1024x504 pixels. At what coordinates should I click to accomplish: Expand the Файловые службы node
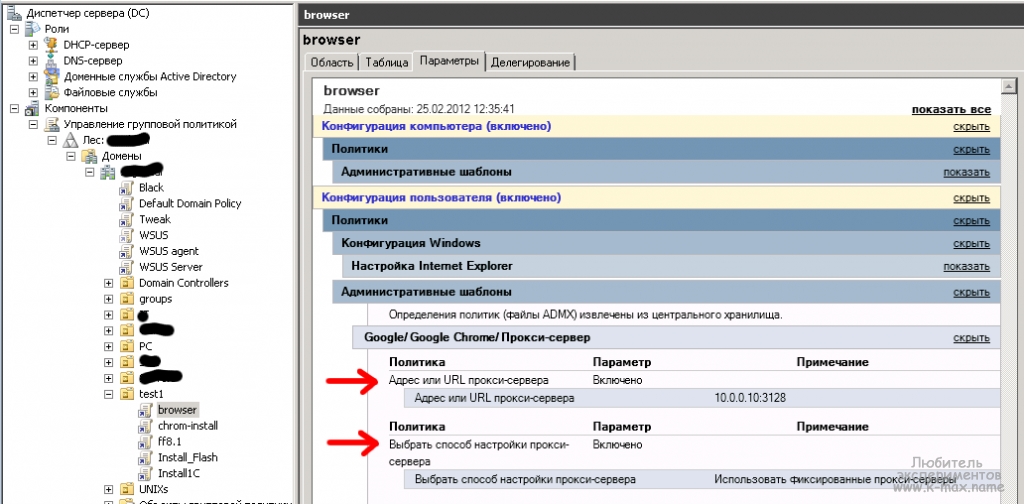33,93
